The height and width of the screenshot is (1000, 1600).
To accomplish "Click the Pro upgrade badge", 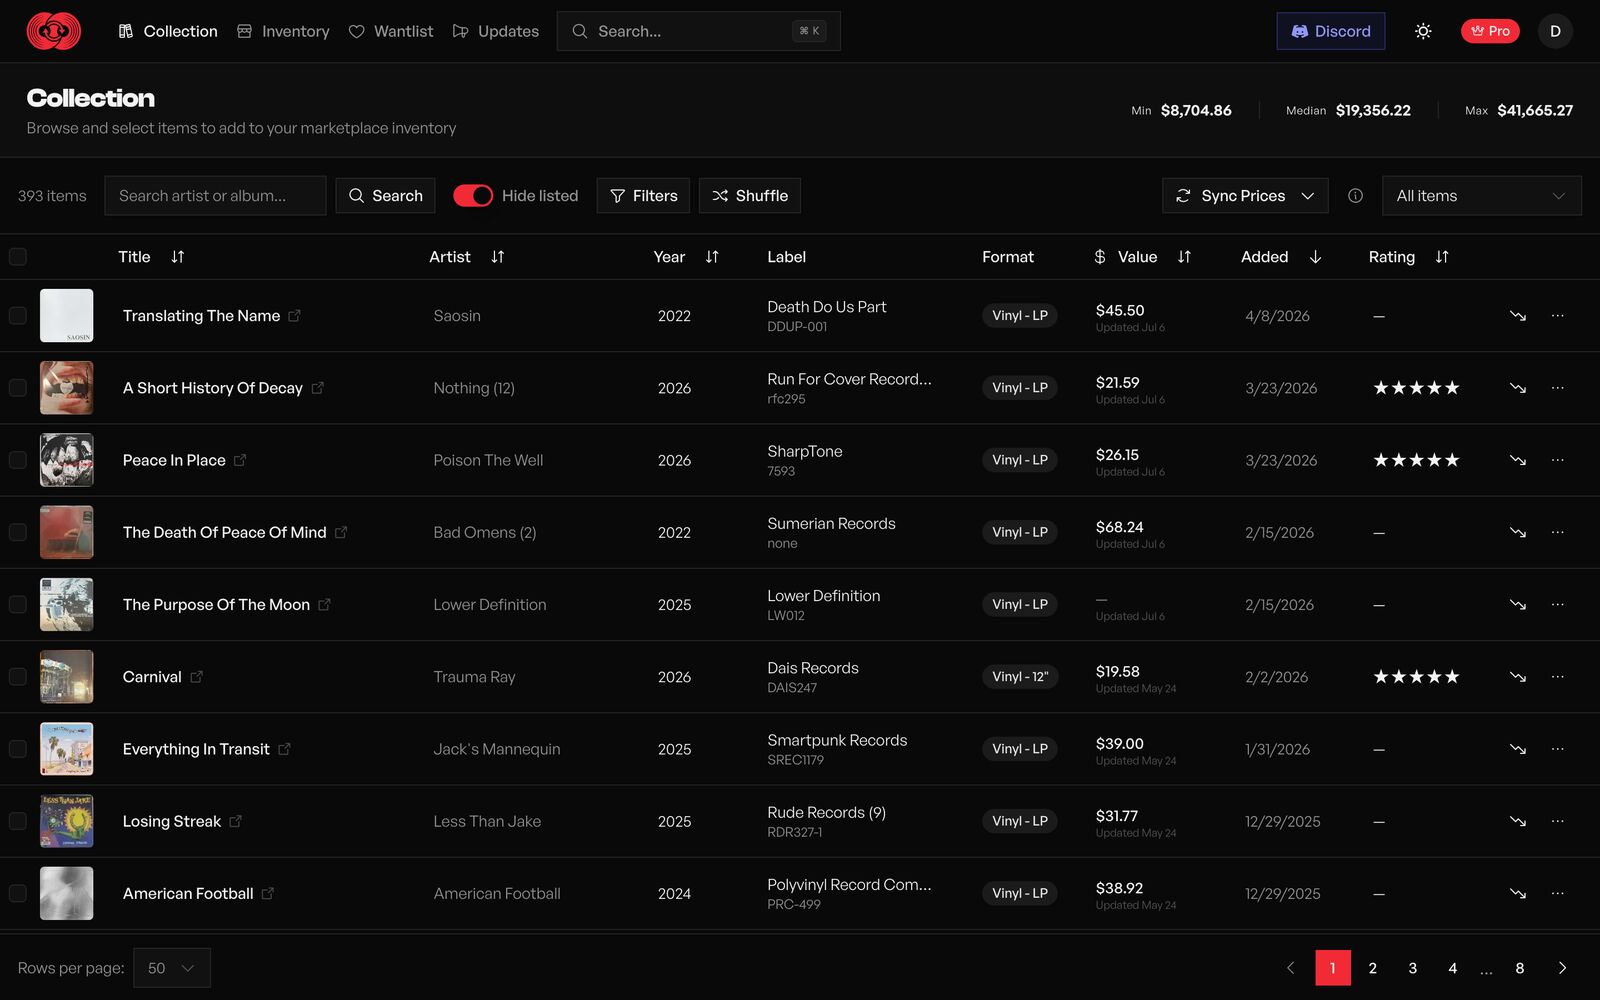I will click(1490, 31).
